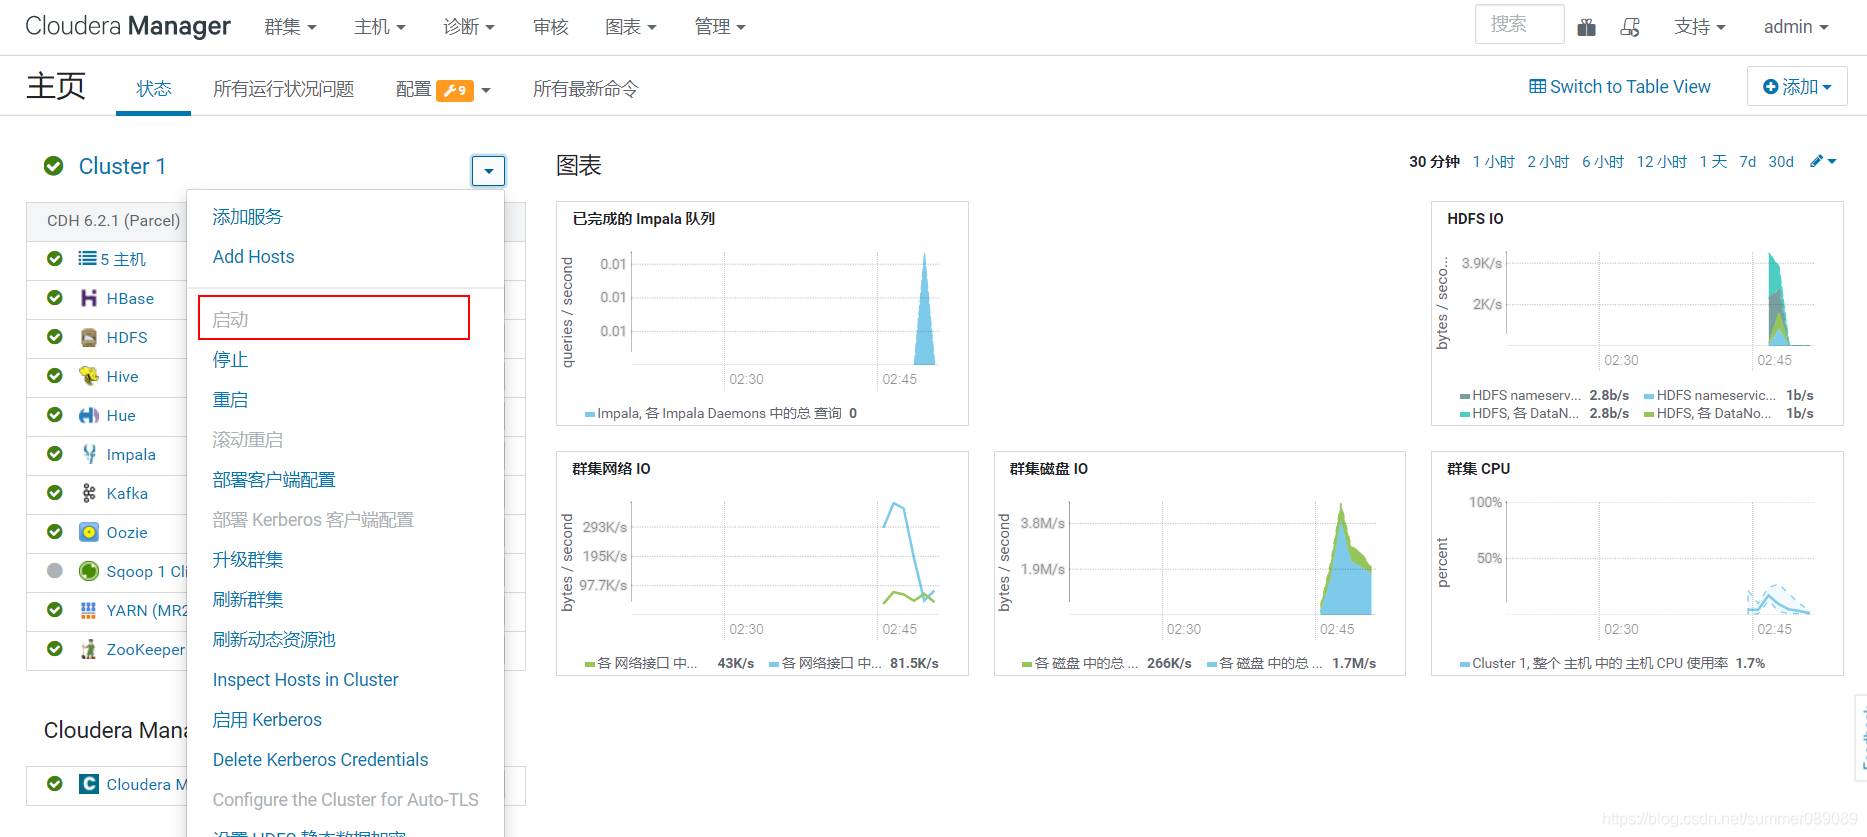Click the YARN service icon
The height and width of the screenshot is (837, 1867).
(89, 610)
